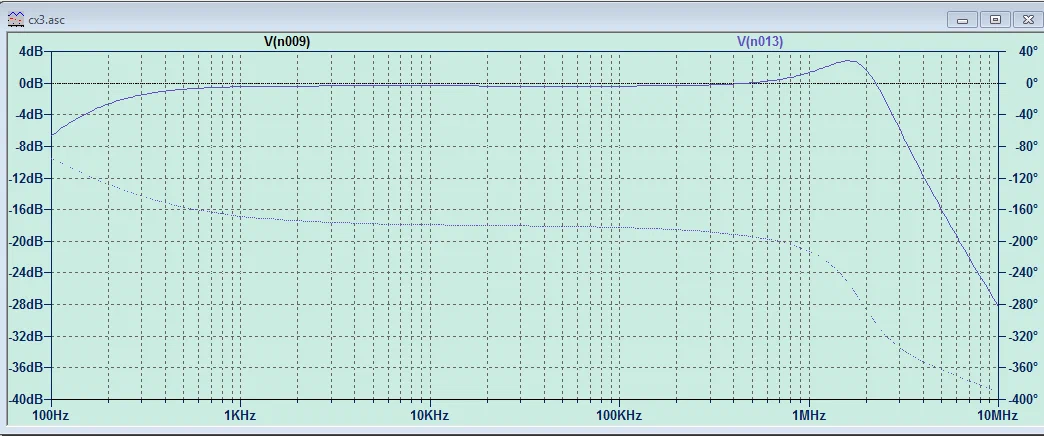
Task: Click the 100Hz frequency axis label
Action: click(x=50, y=415)
